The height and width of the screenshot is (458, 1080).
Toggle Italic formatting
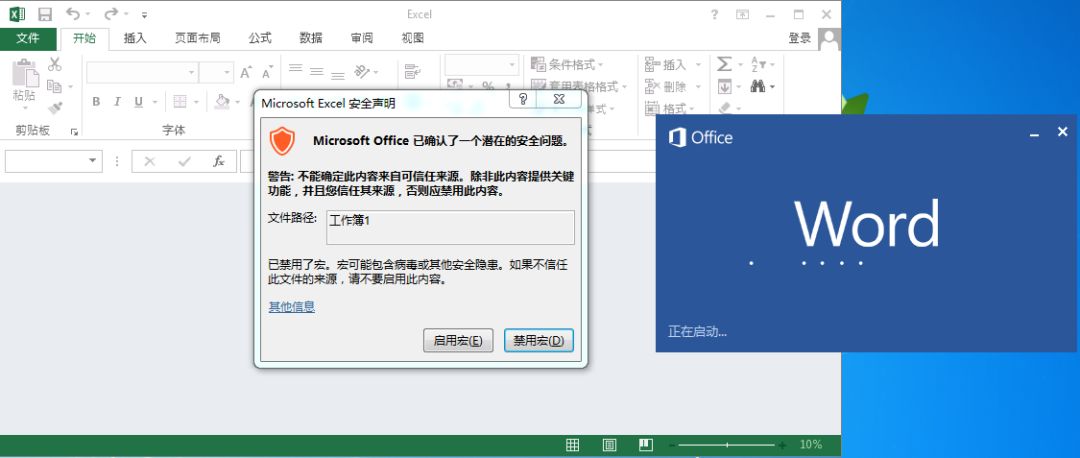pyautogui.click(x=117, y=102)
